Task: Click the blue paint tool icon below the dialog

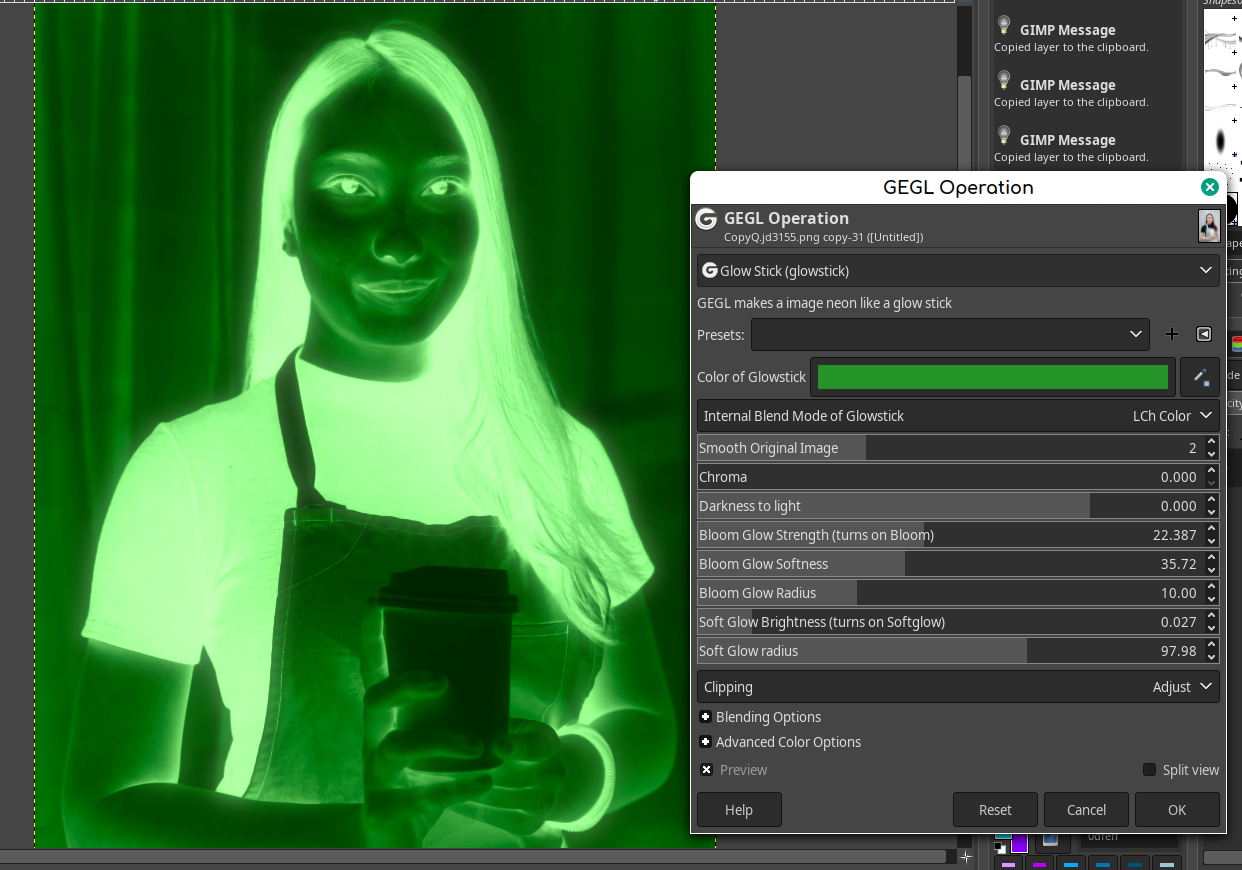Action: click(1050, 842)
